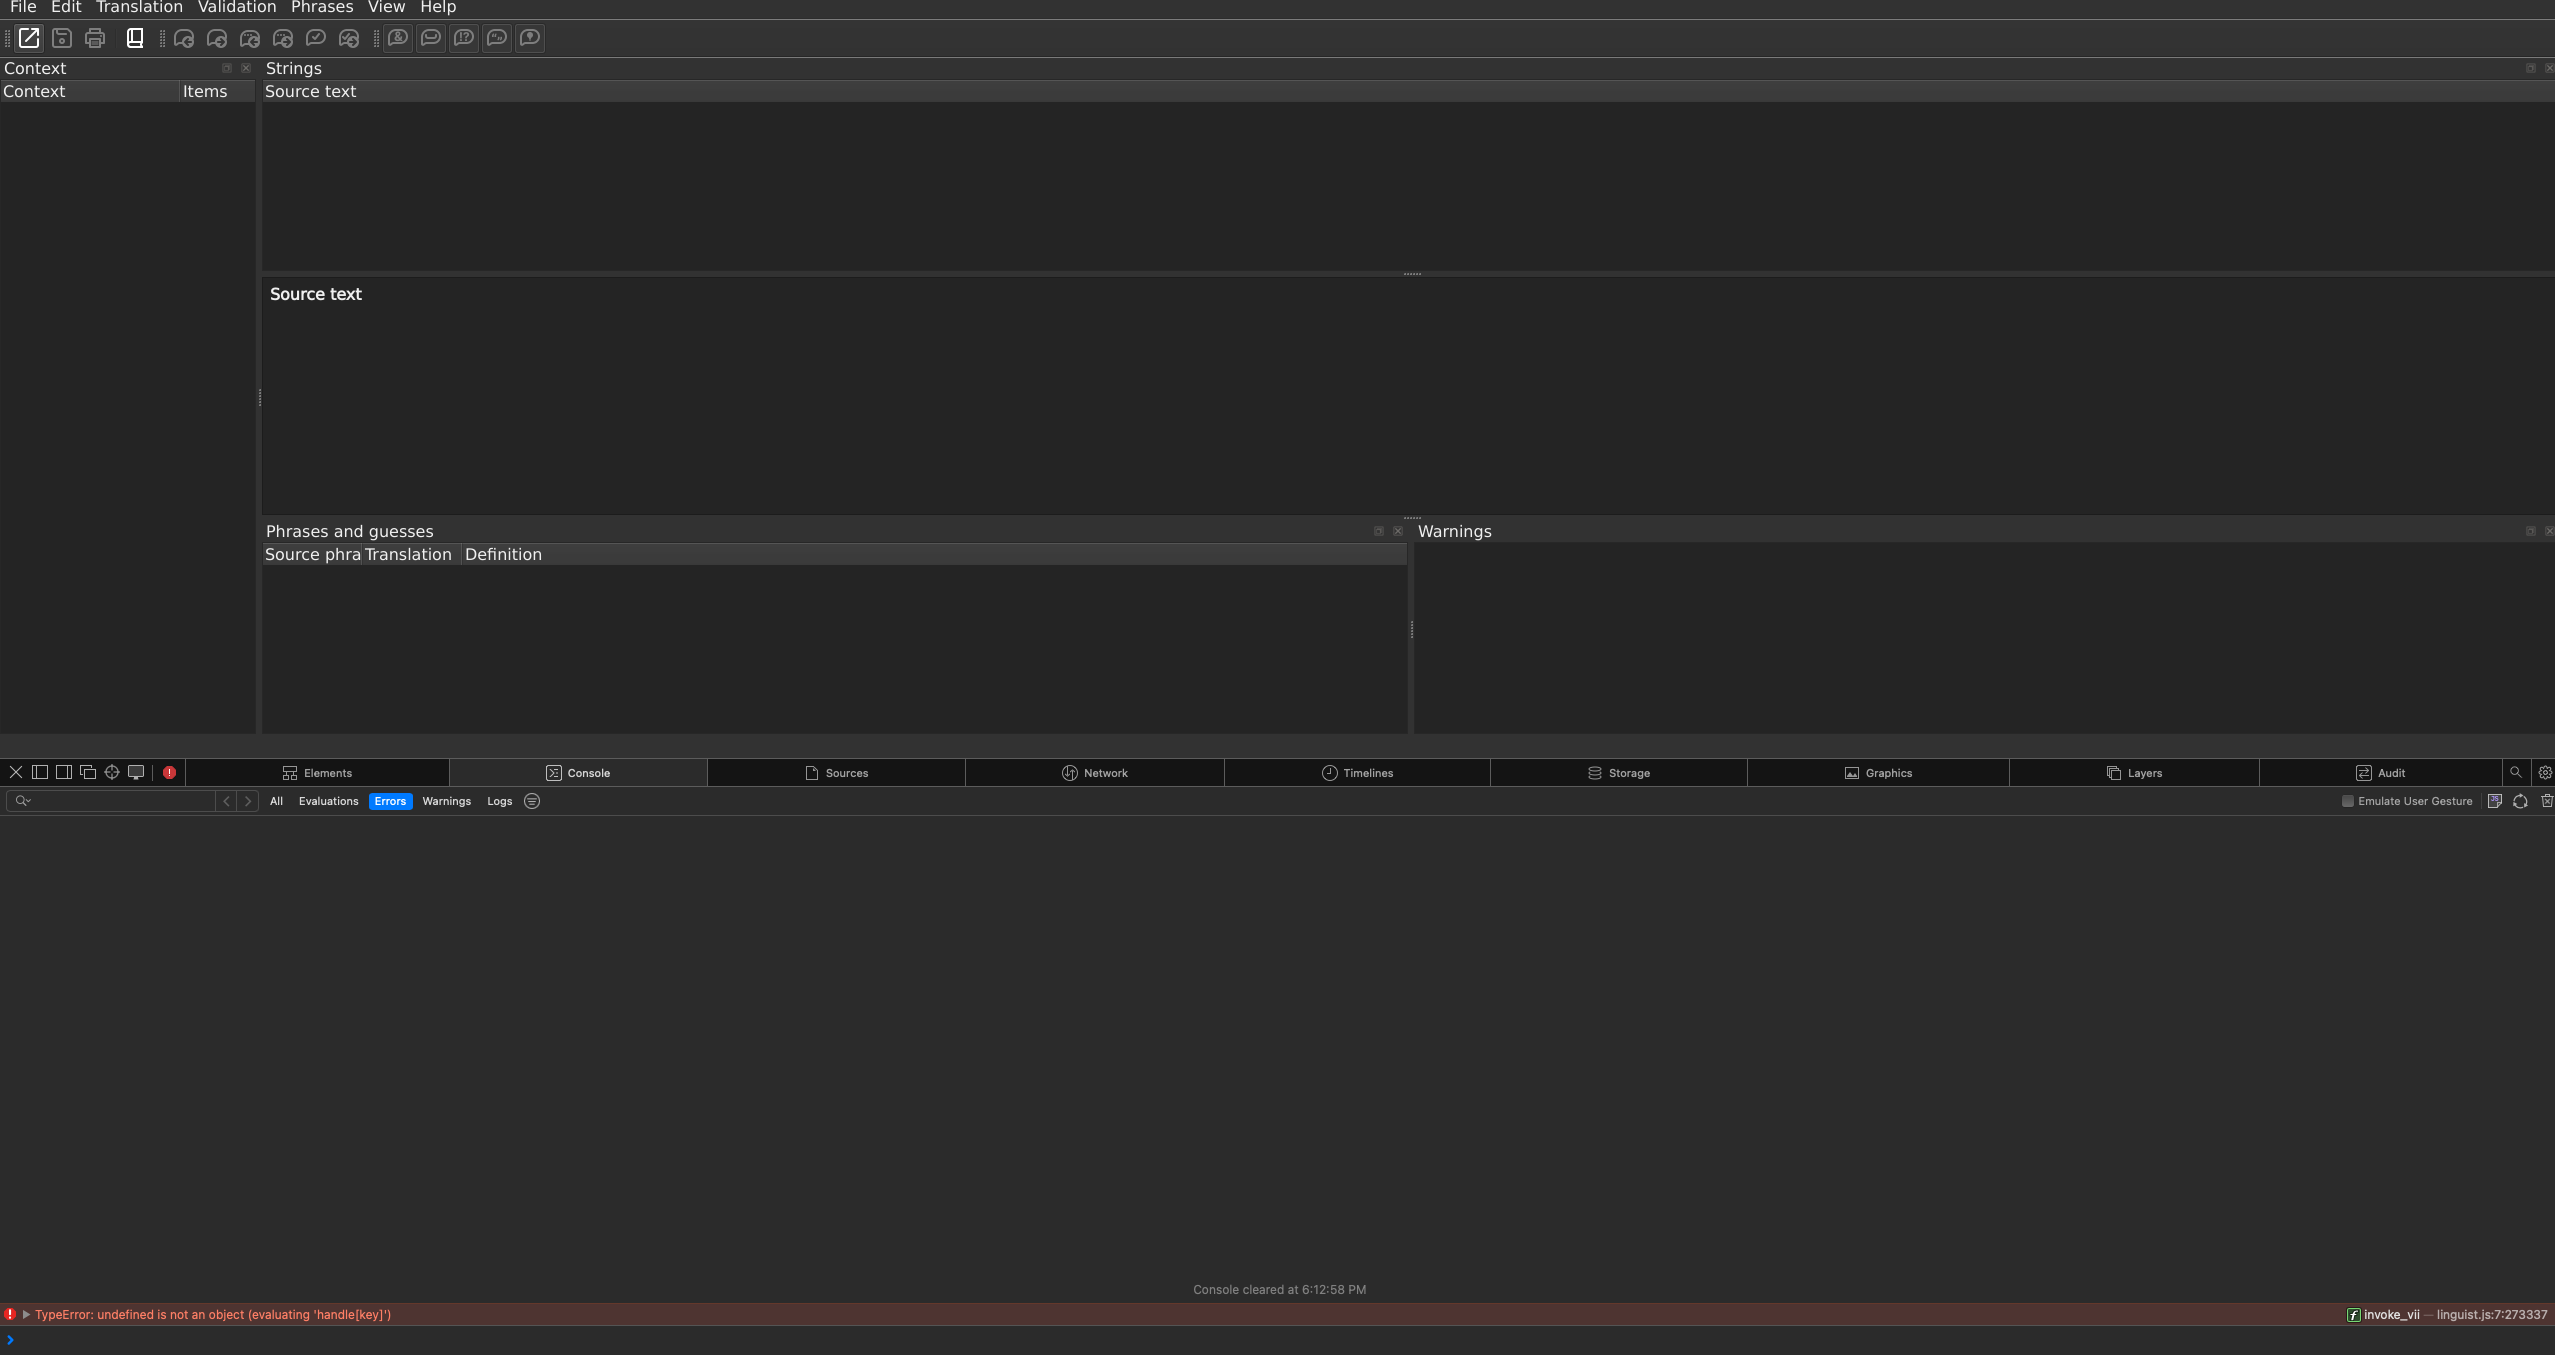Viewport: 2555px width, 1355px height.
Task: Float the Warnings dock panel
Action: click(x=2531, y=531)
